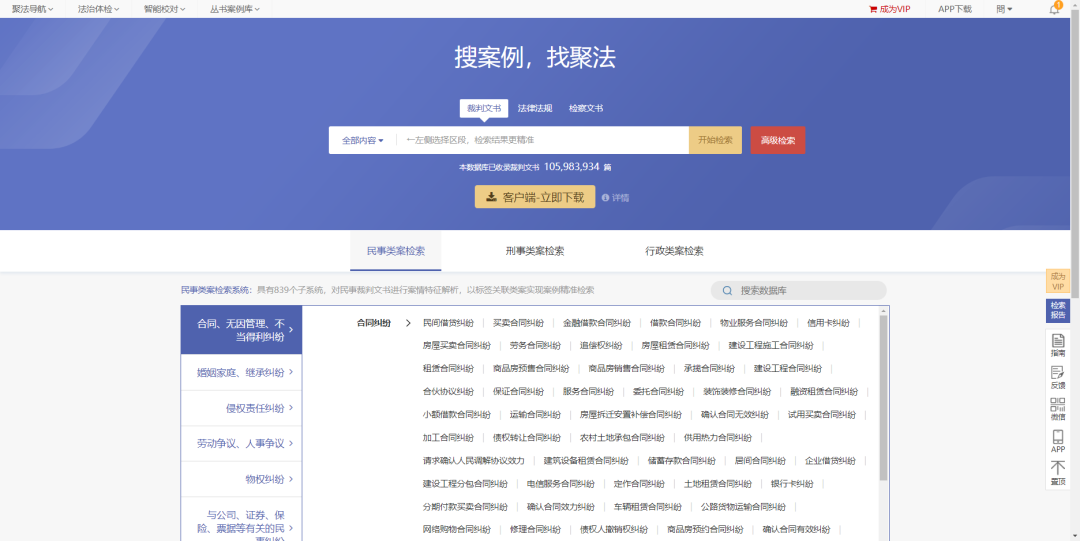Open the 房屋买卖合同纠纷 link

pos(457,346)
